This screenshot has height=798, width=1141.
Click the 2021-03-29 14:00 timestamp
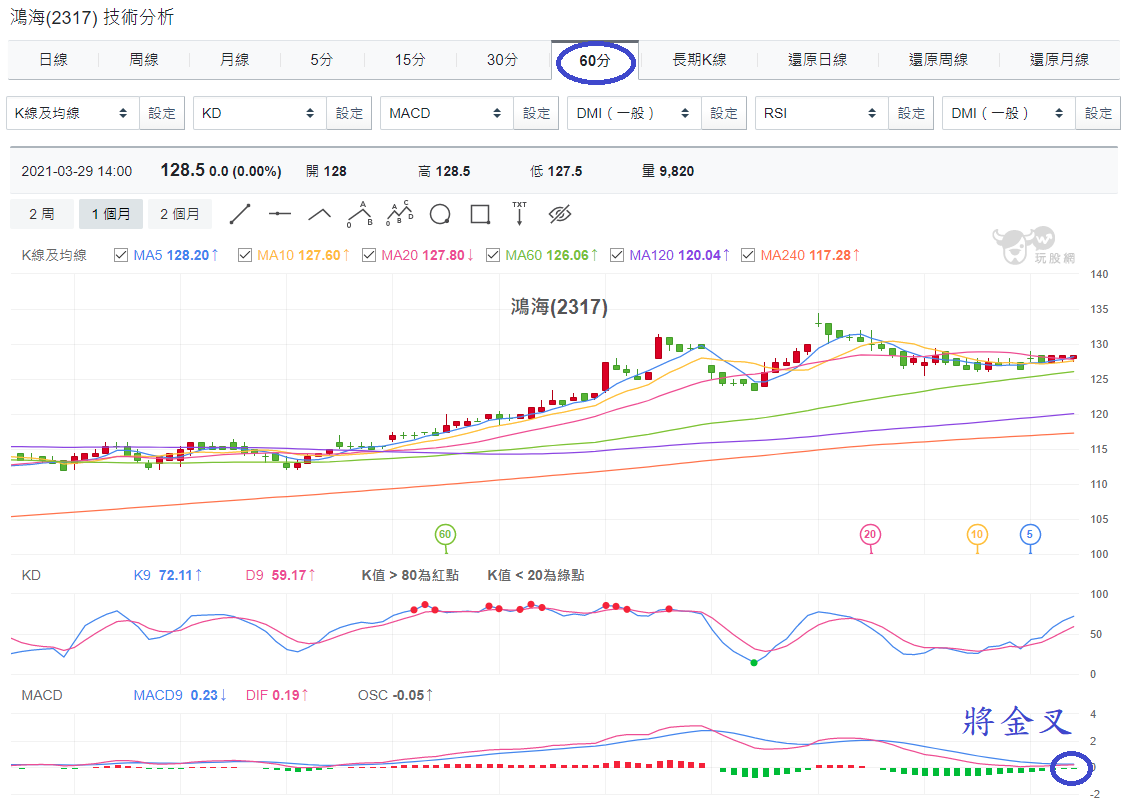click(x=76, y=171)
